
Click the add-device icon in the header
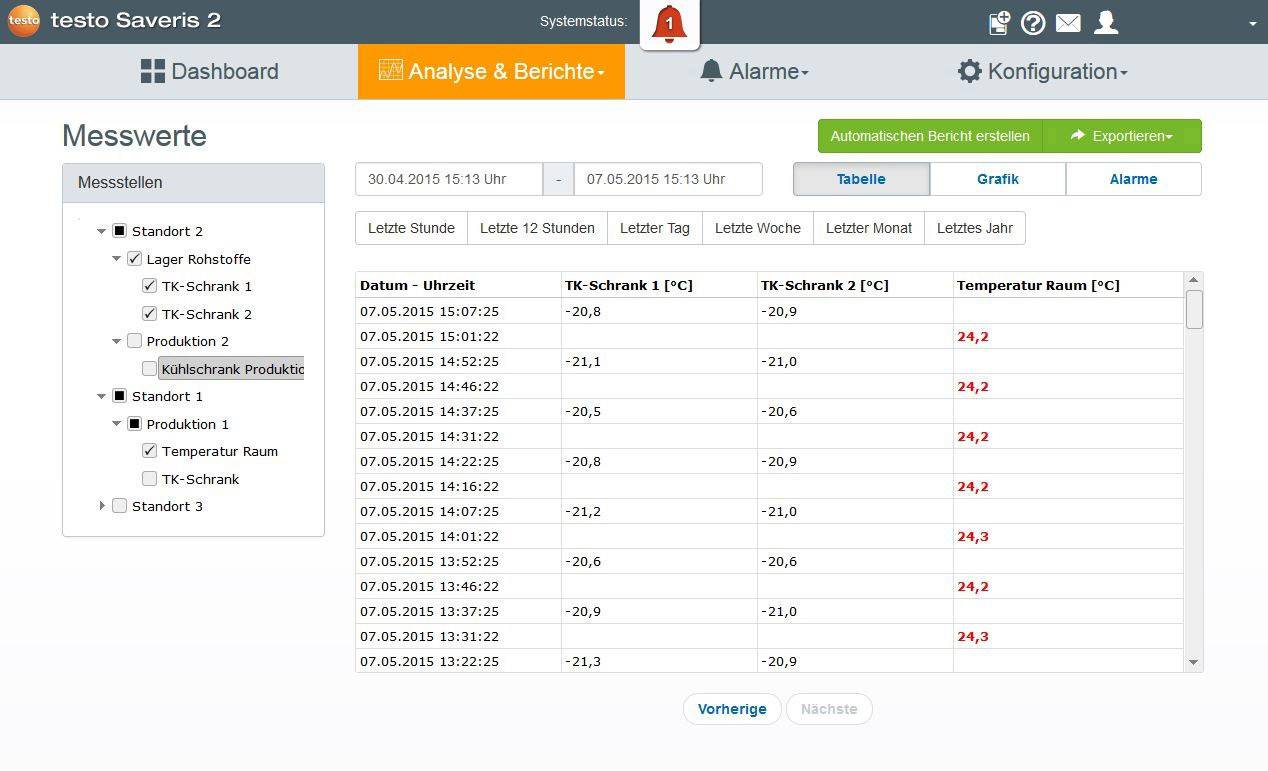pos(999,22)
